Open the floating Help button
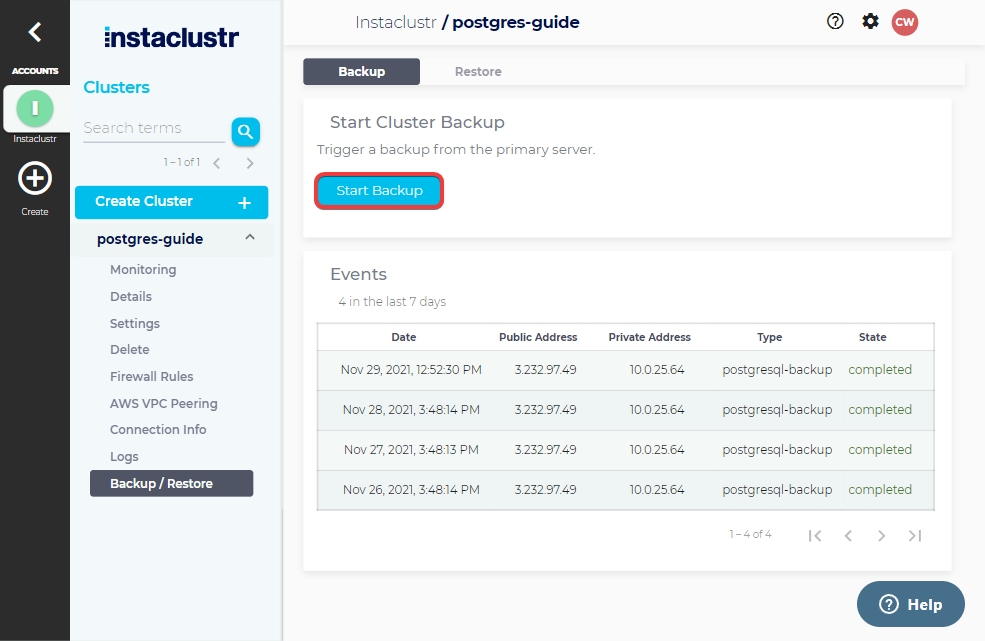 pos(910,604)
